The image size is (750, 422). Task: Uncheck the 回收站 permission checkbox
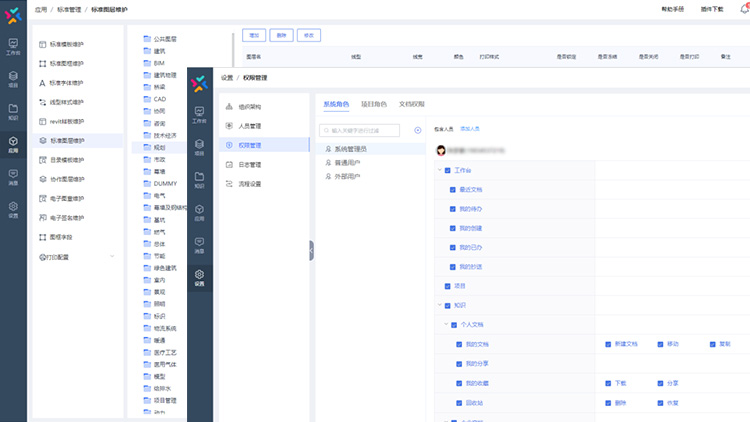click(x=459, y=402)
